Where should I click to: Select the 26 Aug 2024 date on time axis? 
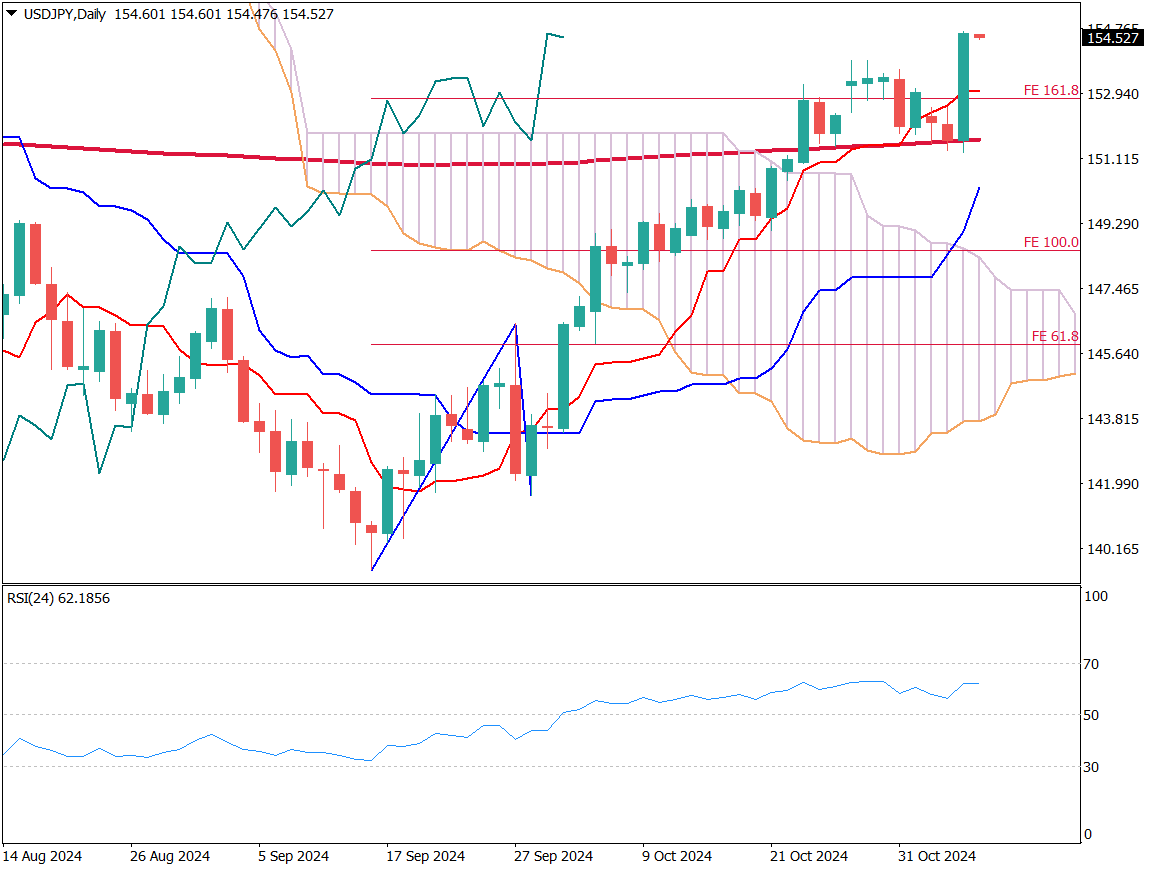point(170,856)
